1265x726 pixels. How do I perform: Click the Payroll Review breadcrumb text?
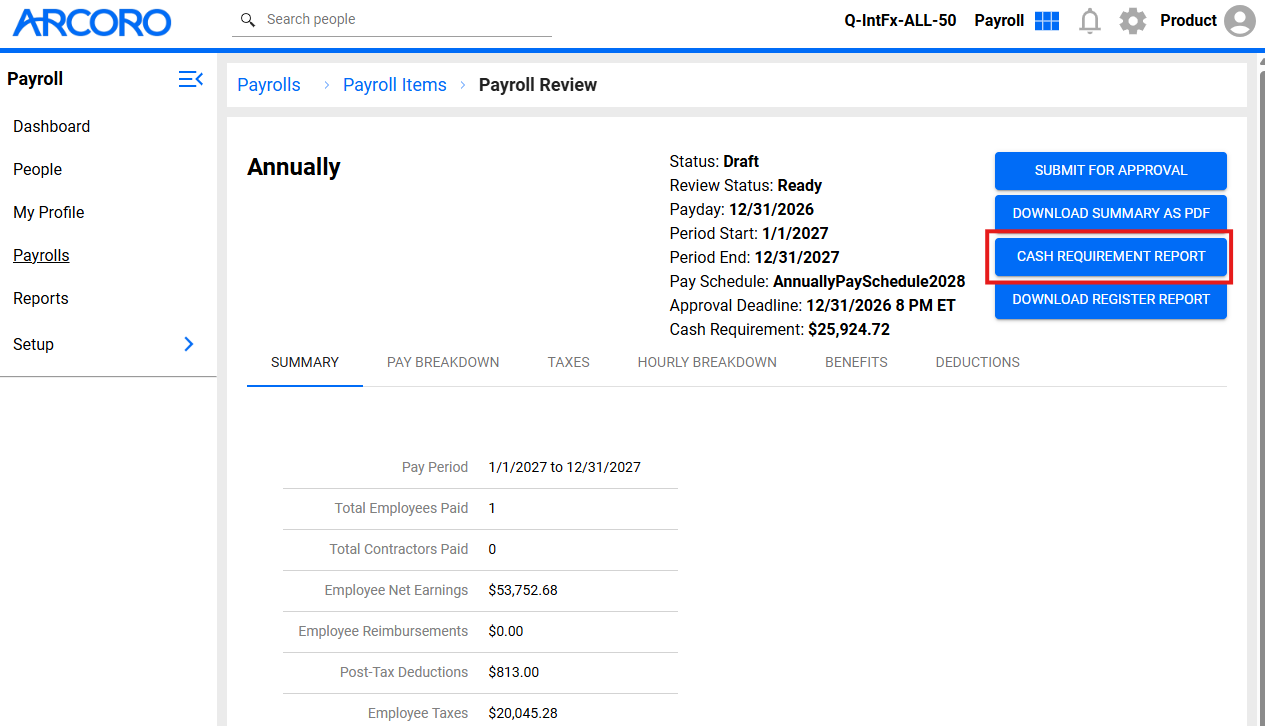click(x=538, y=85)
